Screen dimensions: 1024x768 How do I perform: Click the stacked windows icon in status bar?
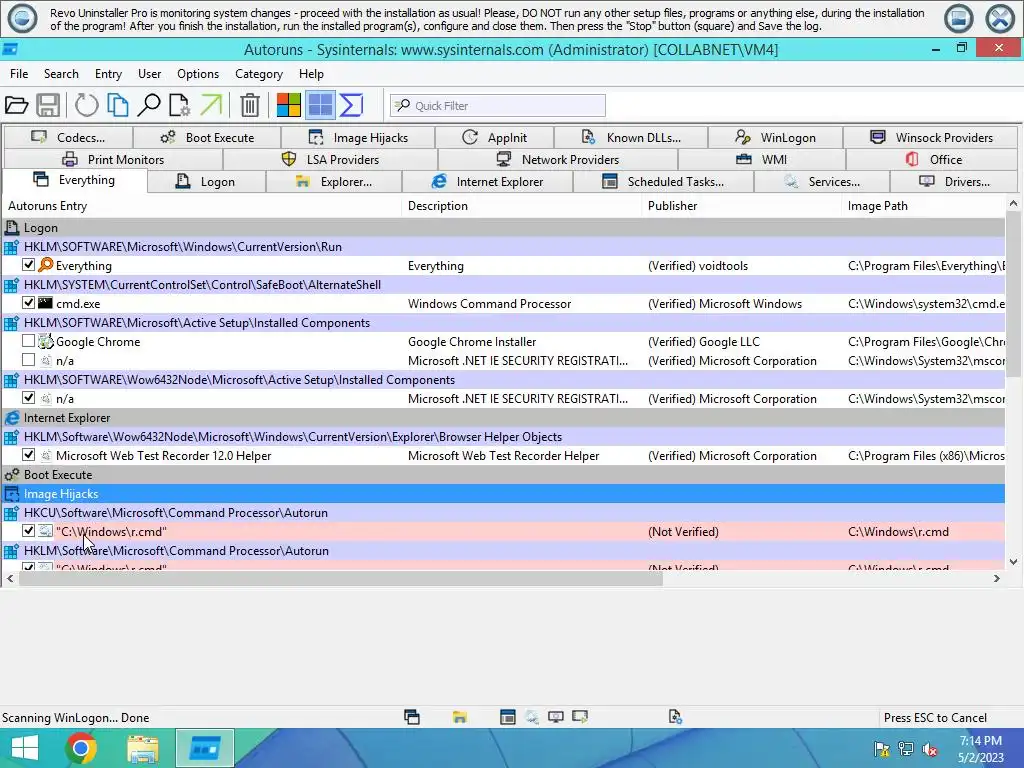click(412, 717)
